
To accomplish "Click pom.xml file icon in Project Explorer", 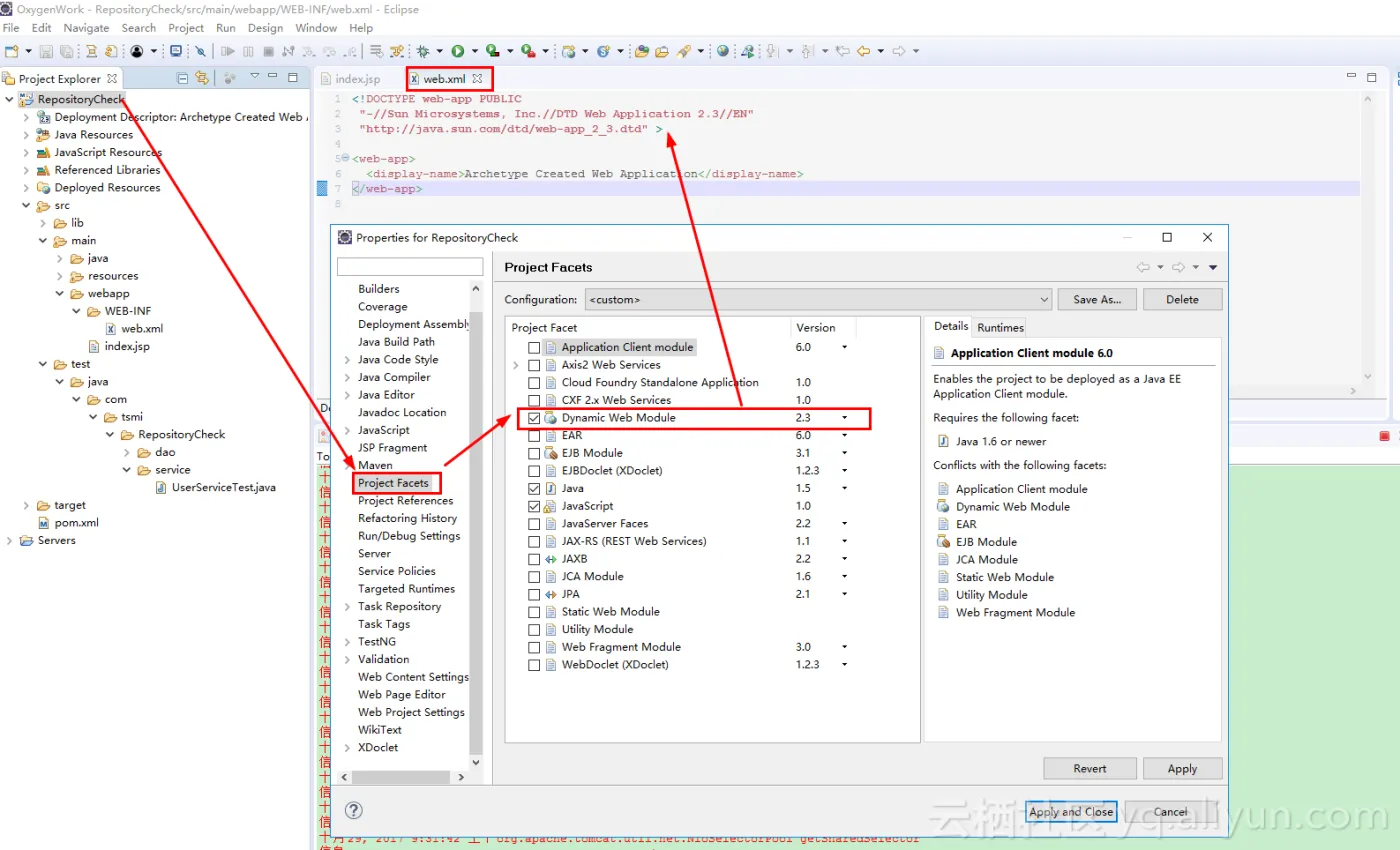I will click(x=44, y=523).
